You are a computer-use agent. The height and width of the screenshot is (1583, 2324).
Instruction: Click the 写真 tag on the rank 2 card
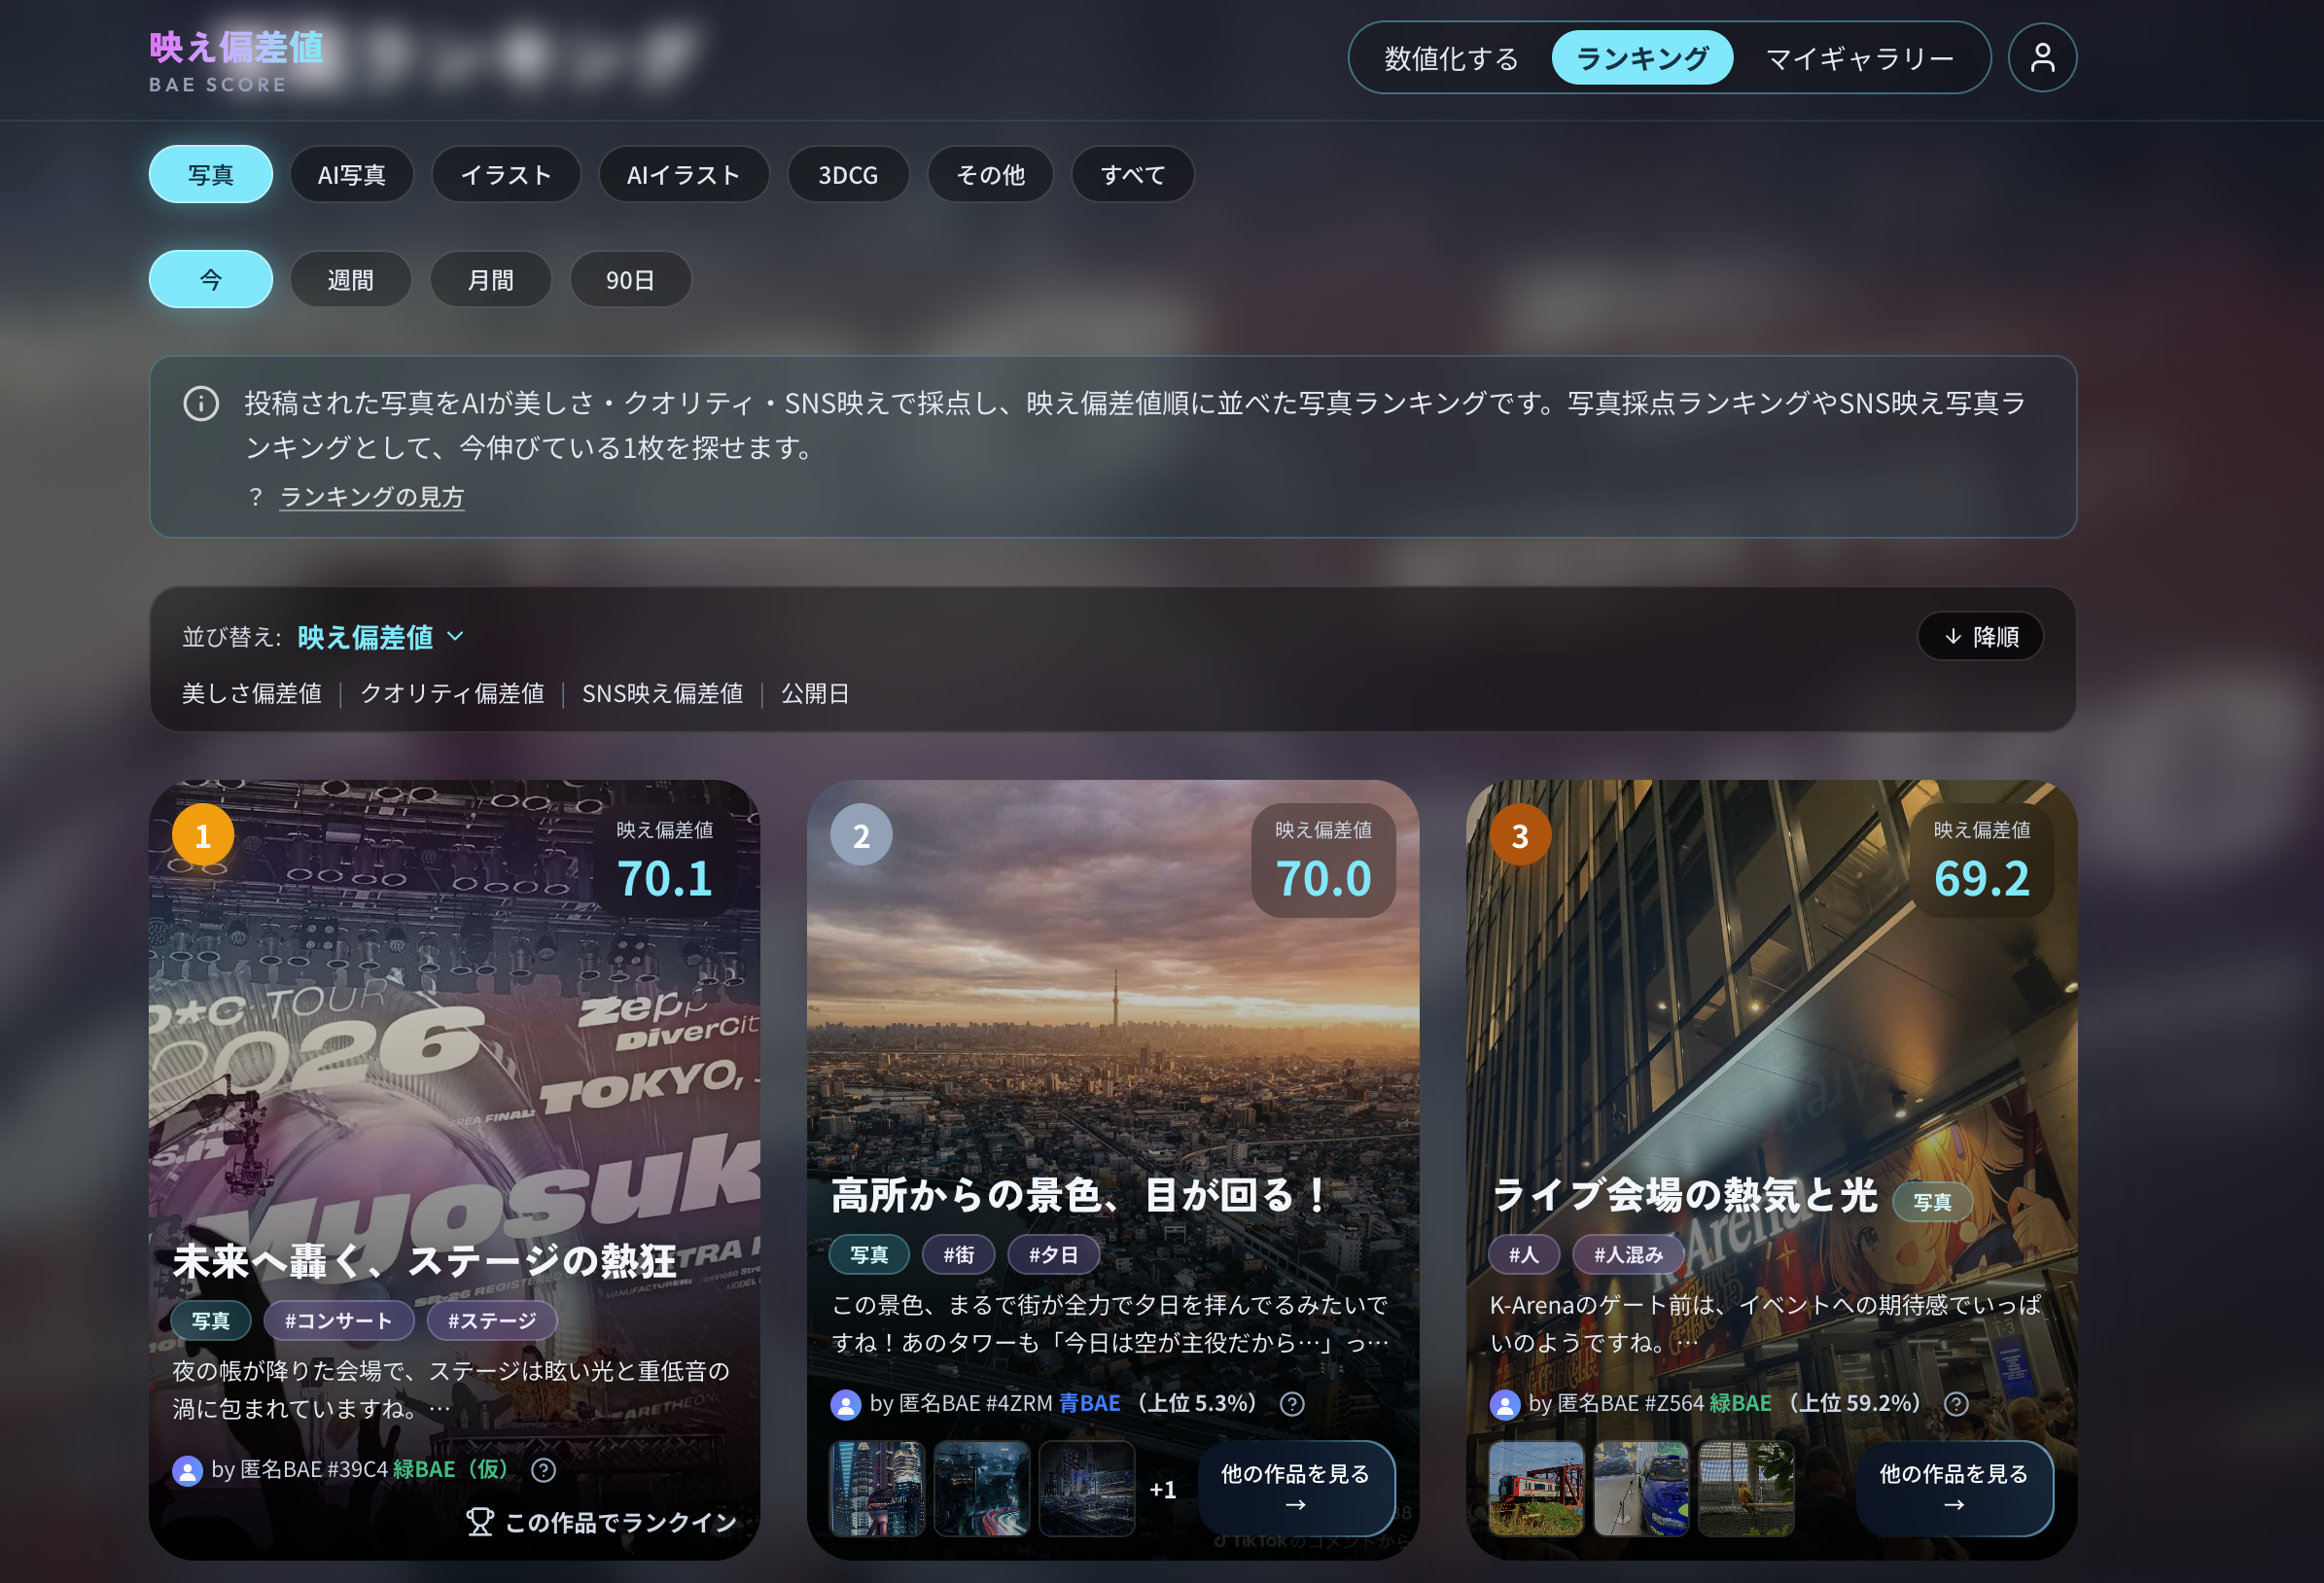[x=869, y=1255]
